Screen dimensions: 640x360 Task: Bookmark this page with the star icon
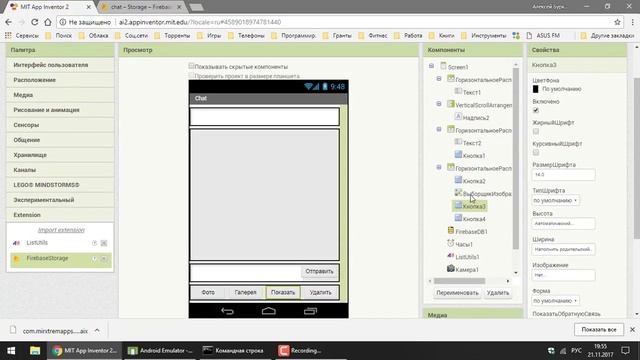coord(617,22)
